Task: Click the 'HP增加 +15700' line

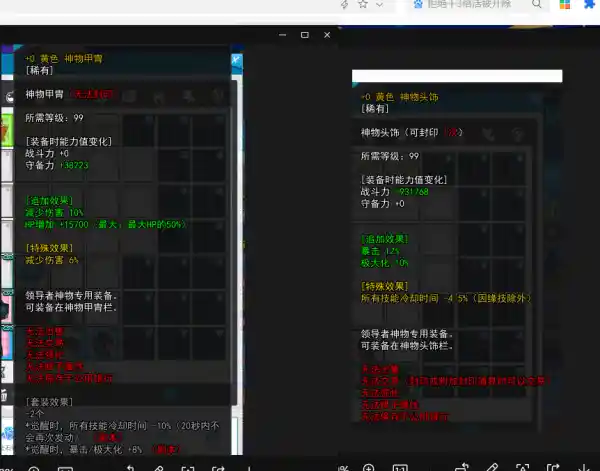Action: (105, 224)
